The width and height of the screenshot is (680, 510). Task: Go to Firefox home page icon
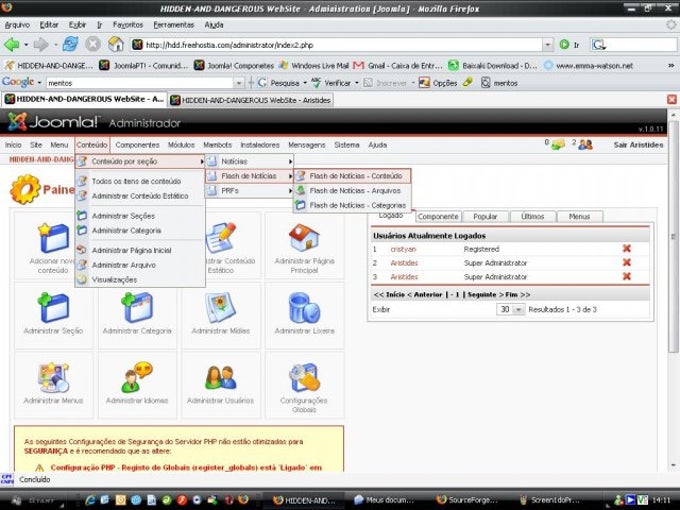[116, 44]
